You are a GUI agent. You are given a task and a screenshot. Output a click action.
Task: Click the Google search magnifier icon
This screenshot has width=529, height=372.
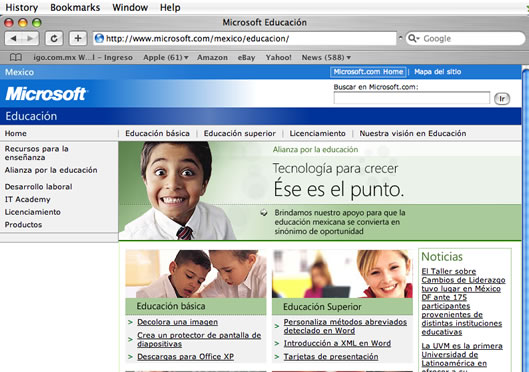point(412,38)
